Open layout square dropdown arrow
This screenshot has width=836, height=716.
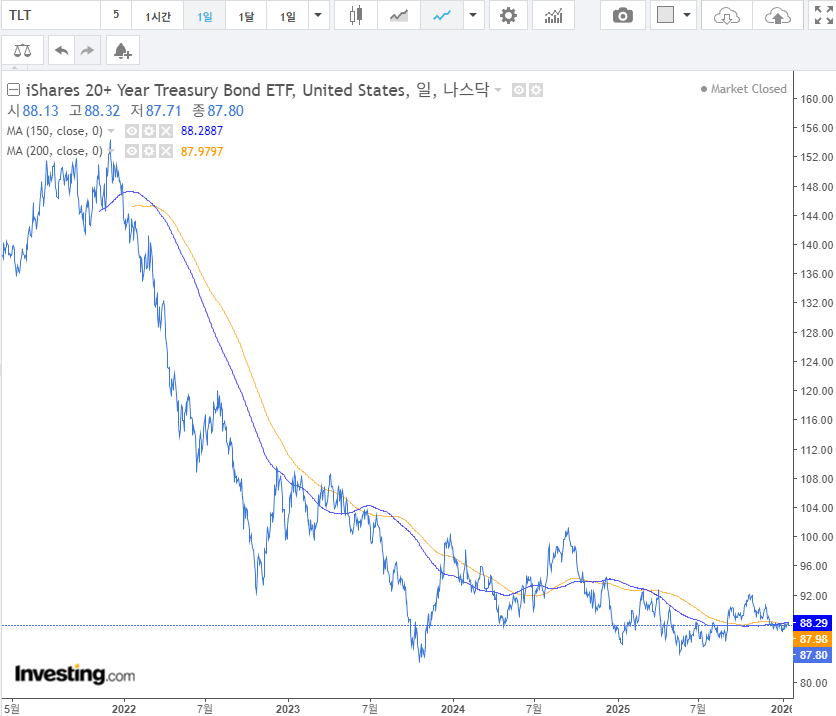point(687,15)
